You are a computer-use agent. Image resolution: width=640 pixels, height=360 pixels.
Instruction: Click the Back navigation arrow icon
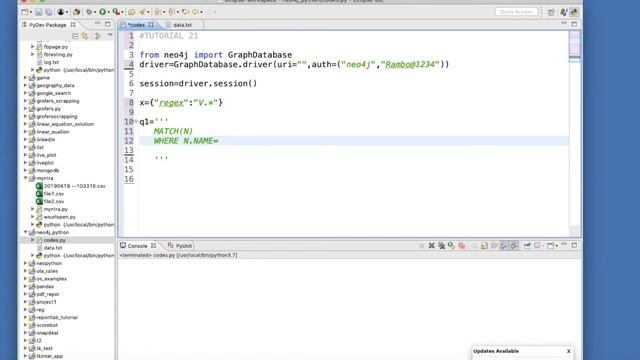[x=196, y=12]
